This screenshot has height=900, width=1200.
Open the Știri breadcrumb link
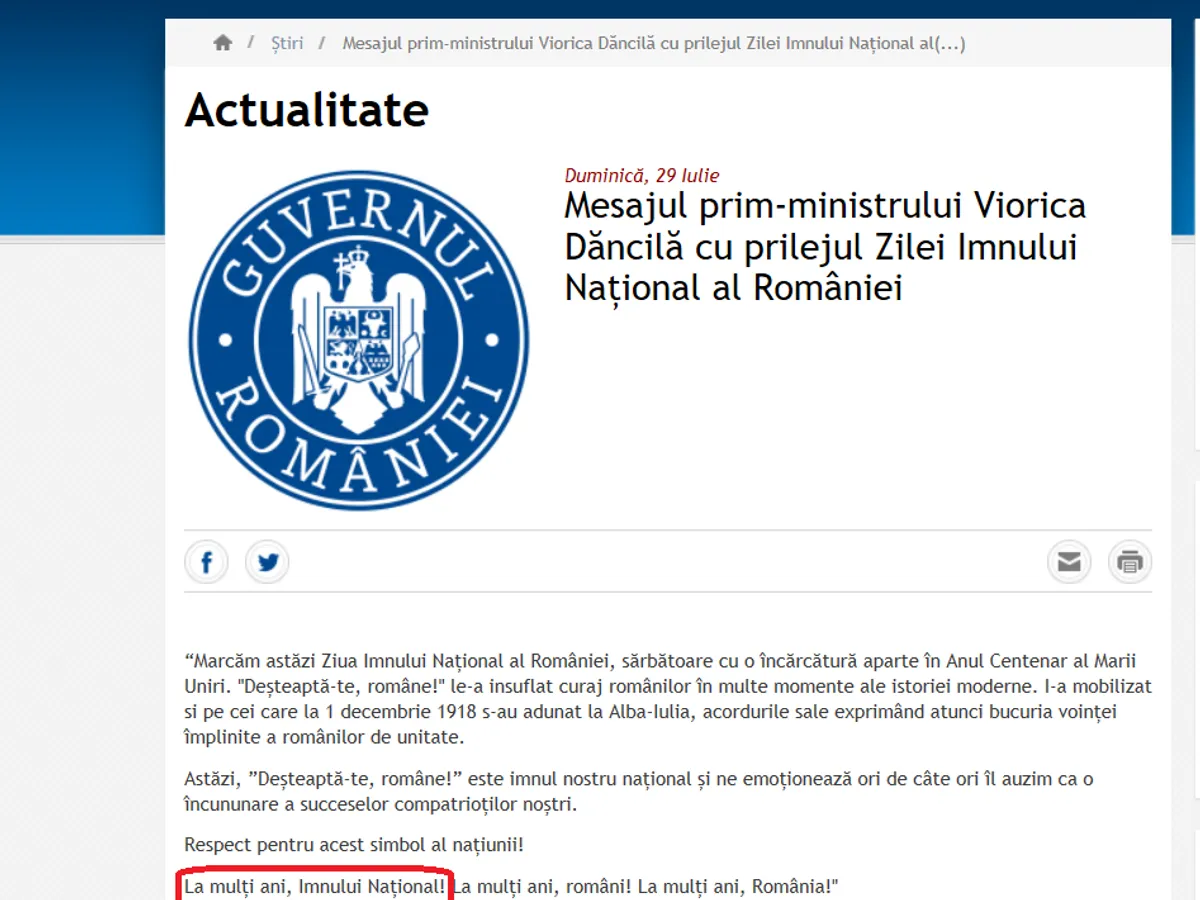point(287,43)
